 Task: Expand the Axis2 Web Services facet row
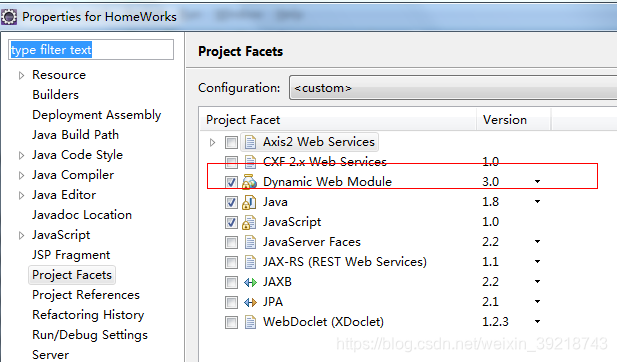coord(212,142)
